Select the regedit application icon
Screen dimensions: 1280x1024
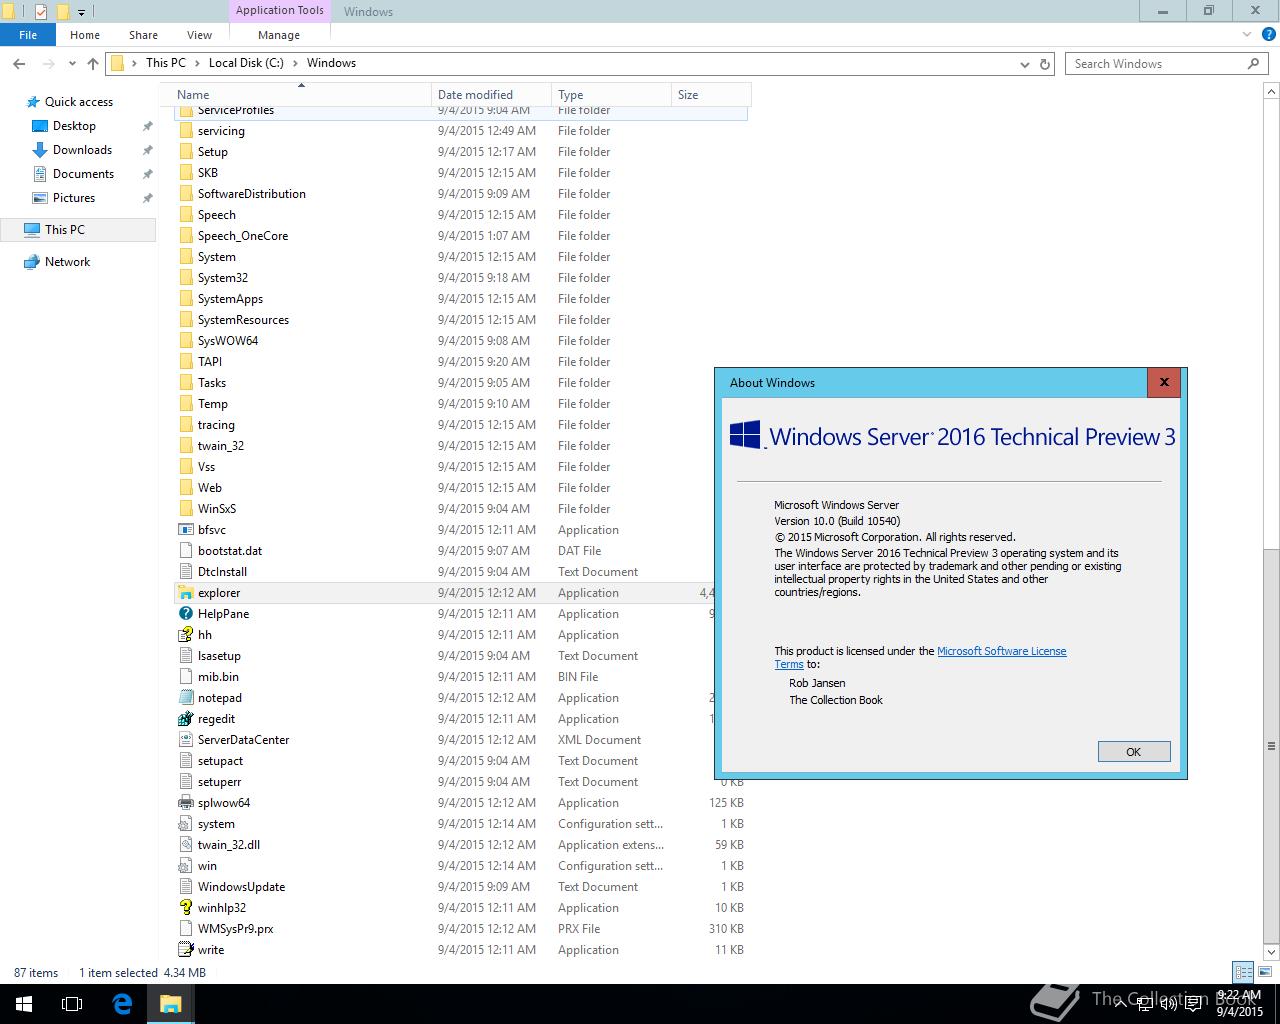(186, 719)
